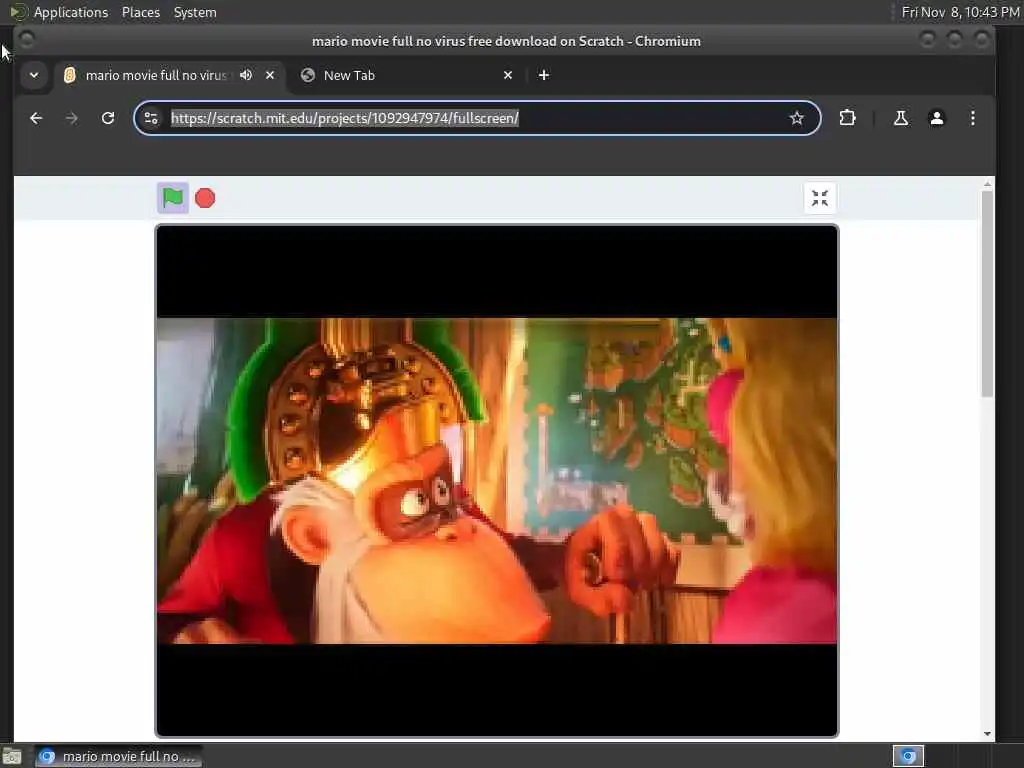The width and height of the screenshot is (1024, 768).
Task: Open the window menu button in title bar
Action: tap(26, 40)
